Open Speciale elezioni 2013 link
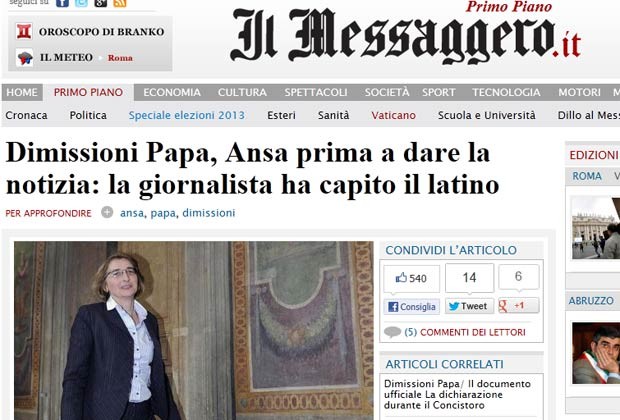The image size is (620, 420). pos(187,115)
